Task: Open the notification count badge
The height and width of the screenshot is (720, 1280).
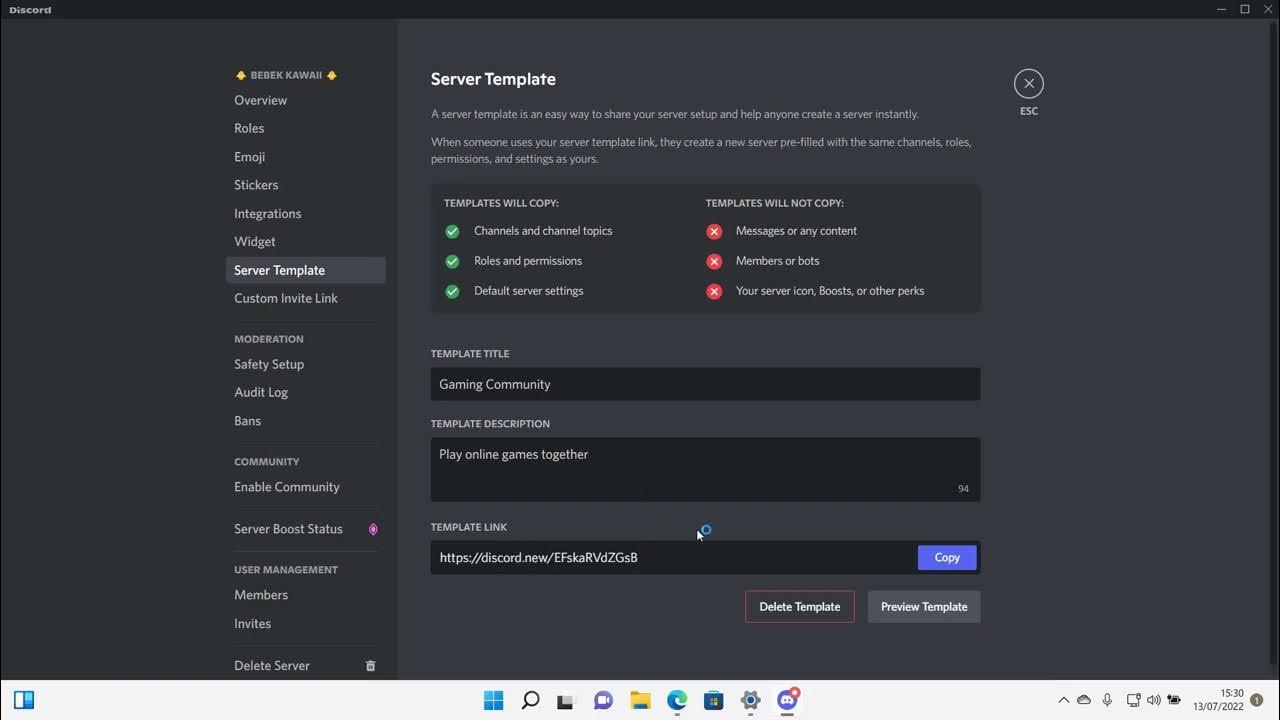Action: pyautogui.click(x=1257, y=700)
